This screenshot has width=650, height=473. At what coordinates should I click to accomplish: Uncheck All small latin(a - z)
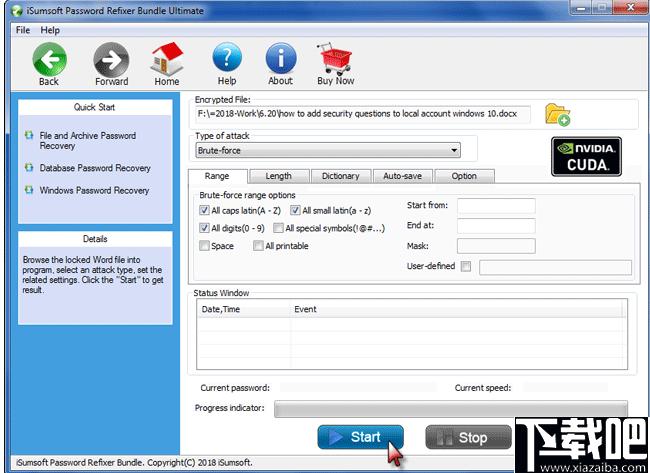pos(295,210)
